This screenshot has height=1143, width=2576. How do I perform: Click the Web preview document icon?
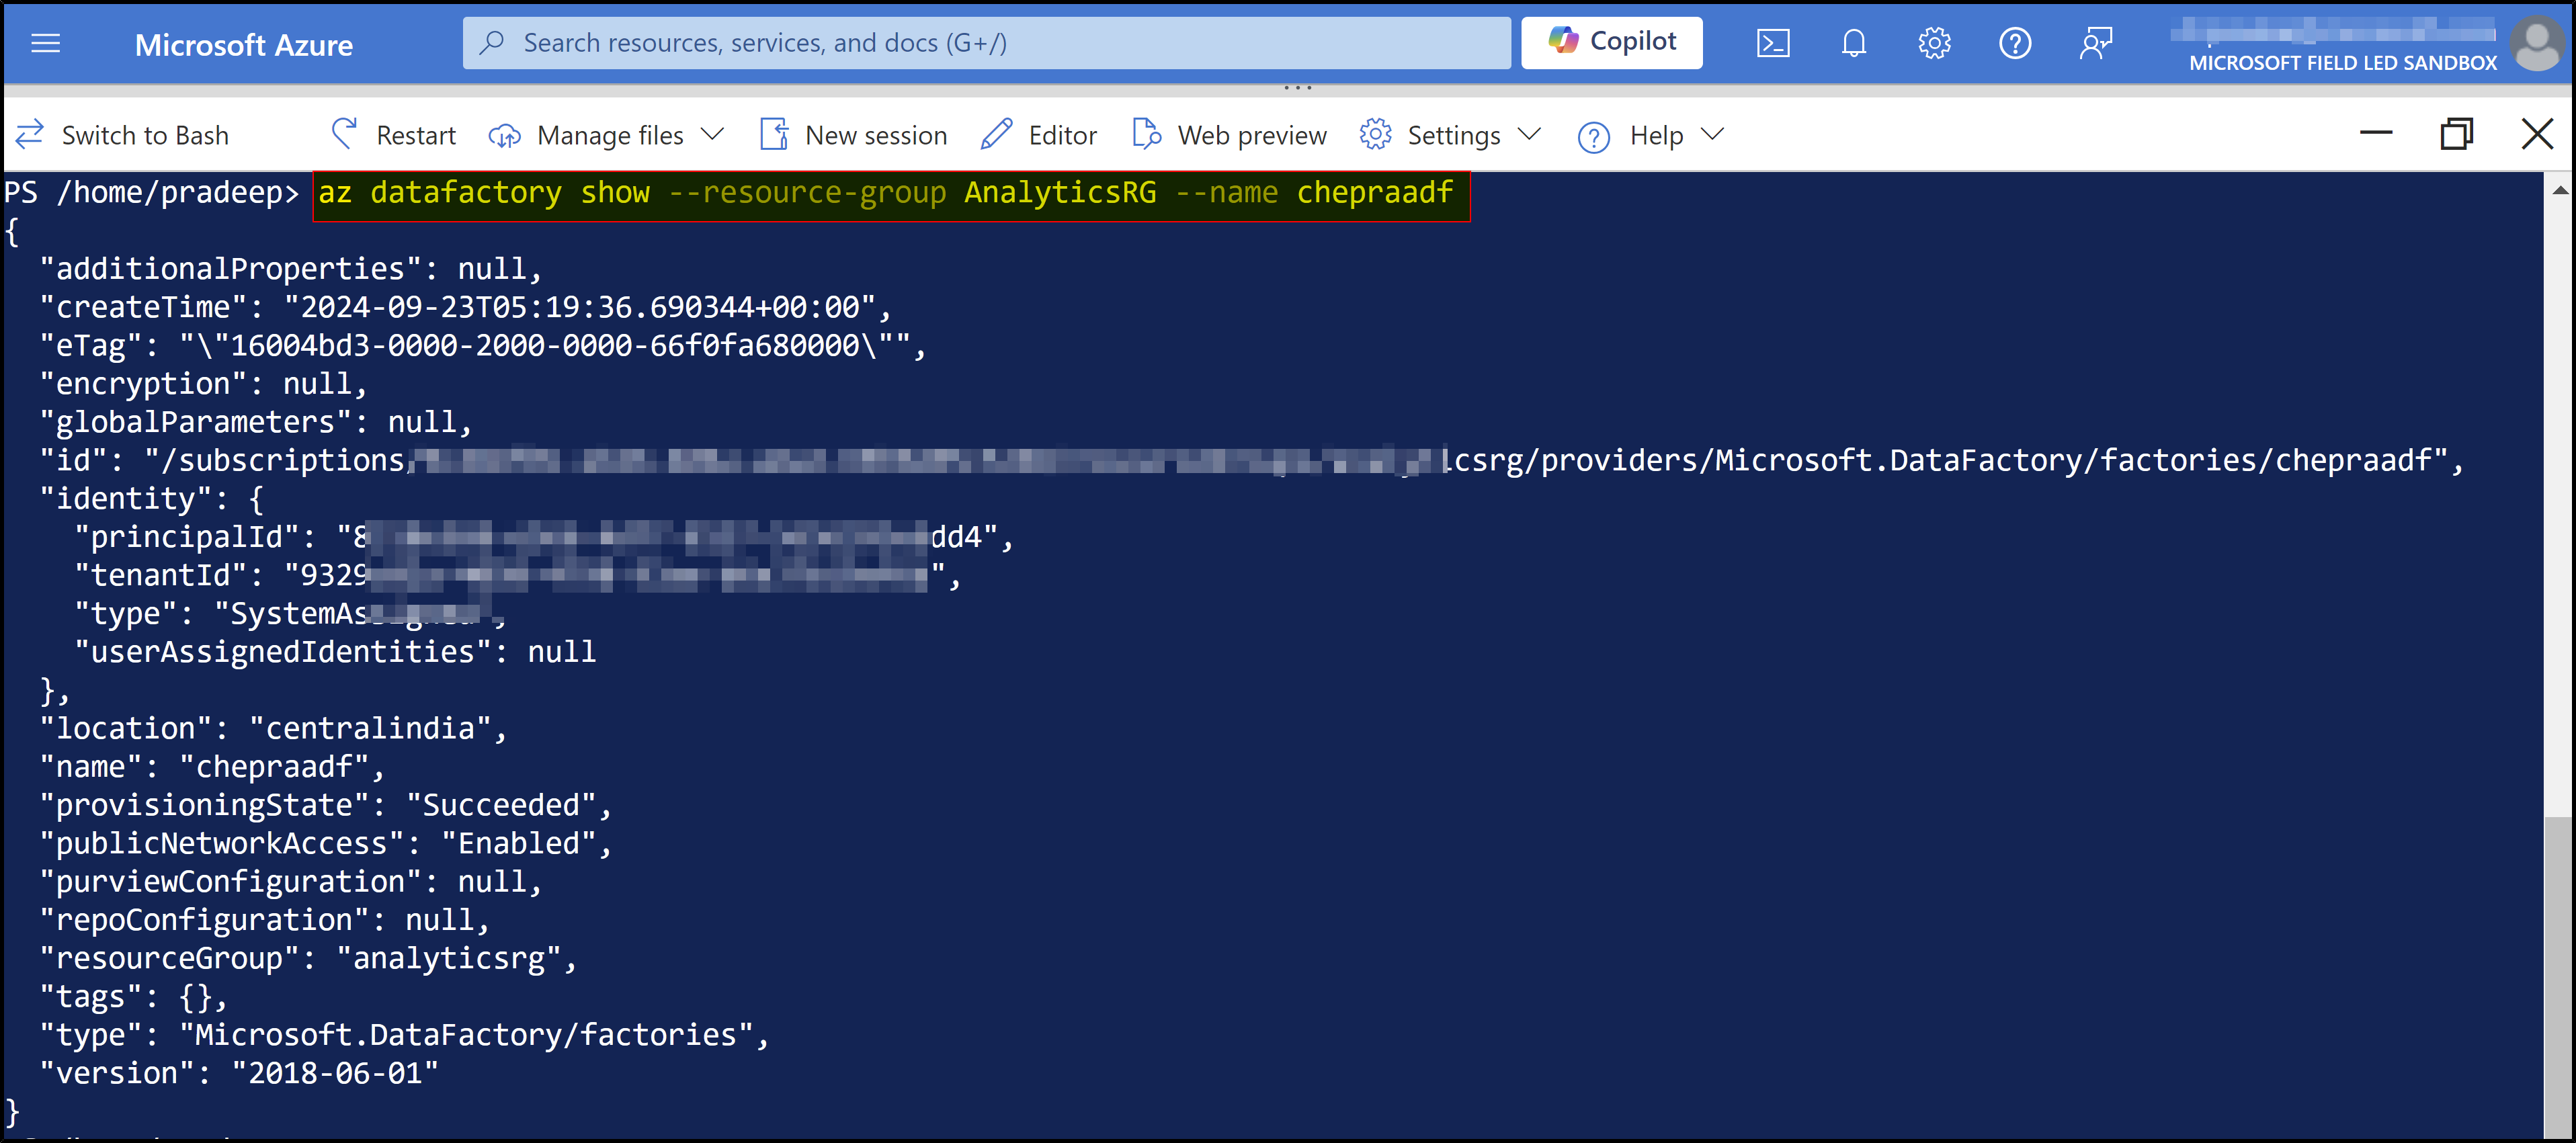(x=1146, y=134)
